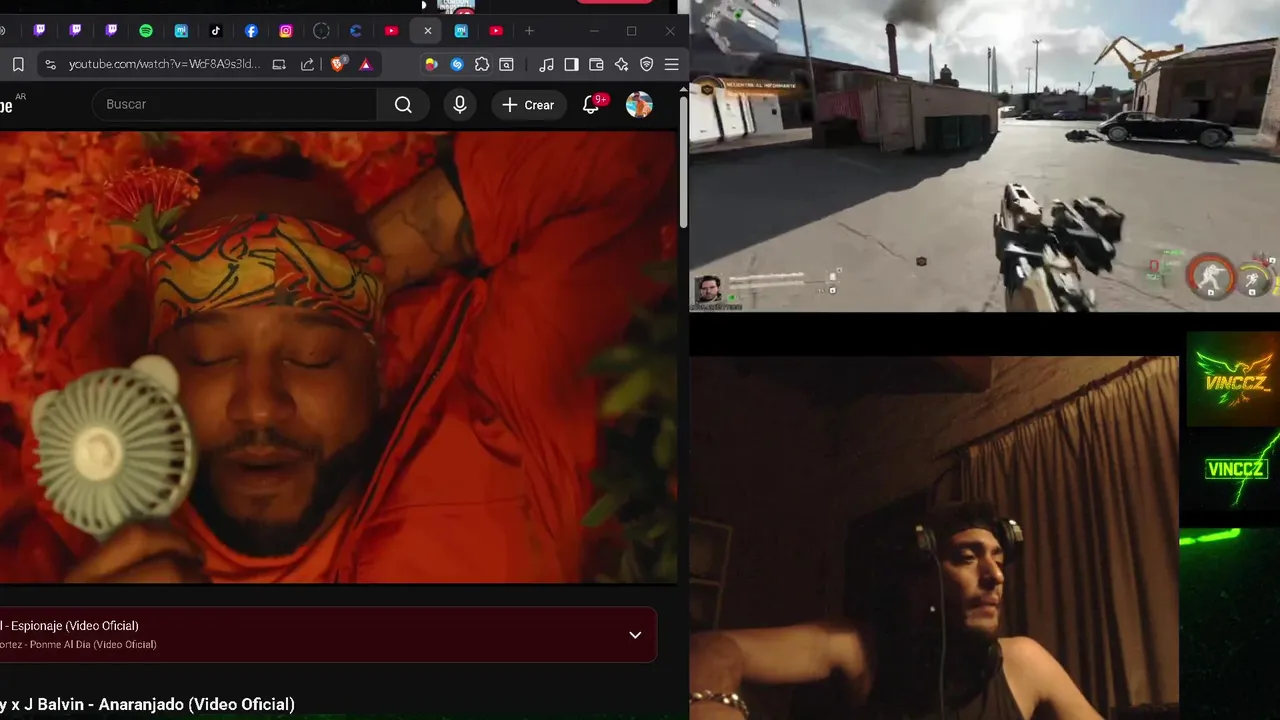Image resolution: width=1280 pixels, height=720 pixels.
Task: Click the Crear create button
Action: 529,104
